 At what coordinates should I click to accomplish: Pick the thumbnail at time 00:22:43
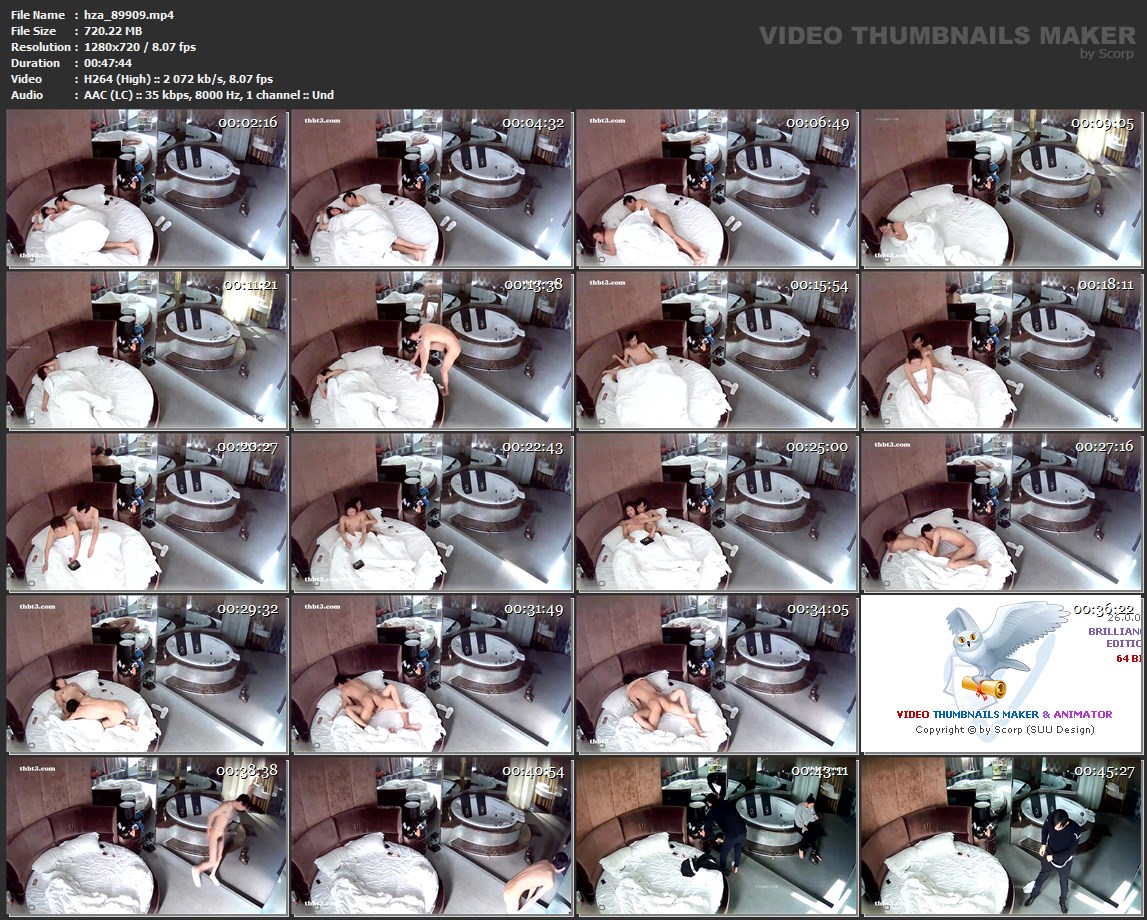(432, 513)
